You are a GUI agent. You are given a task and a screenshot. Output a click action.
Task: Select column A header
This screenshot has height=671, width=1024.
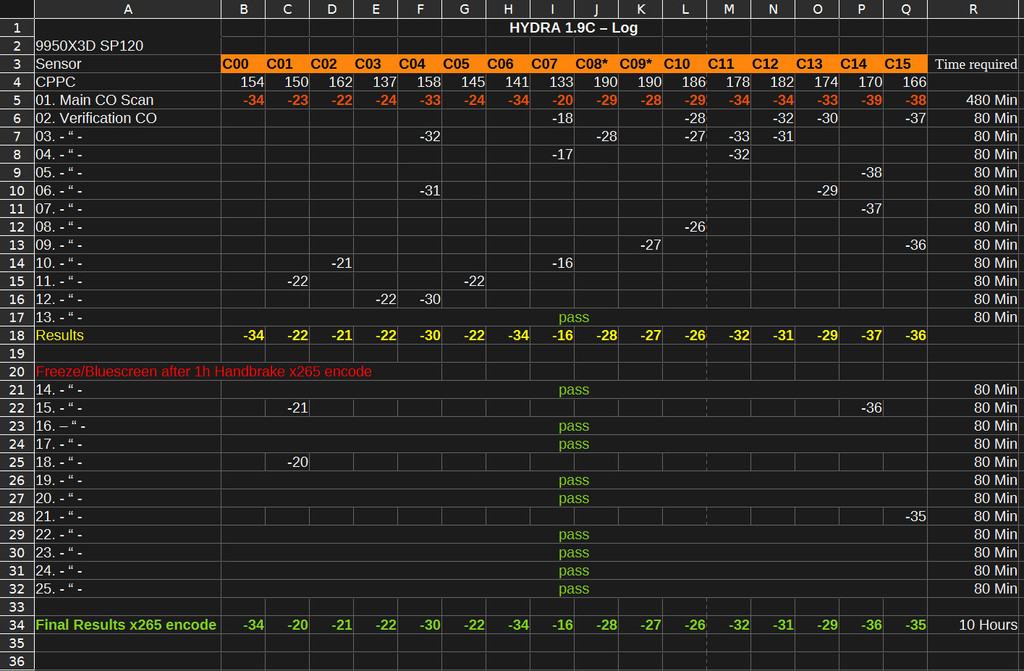(128, 9)
